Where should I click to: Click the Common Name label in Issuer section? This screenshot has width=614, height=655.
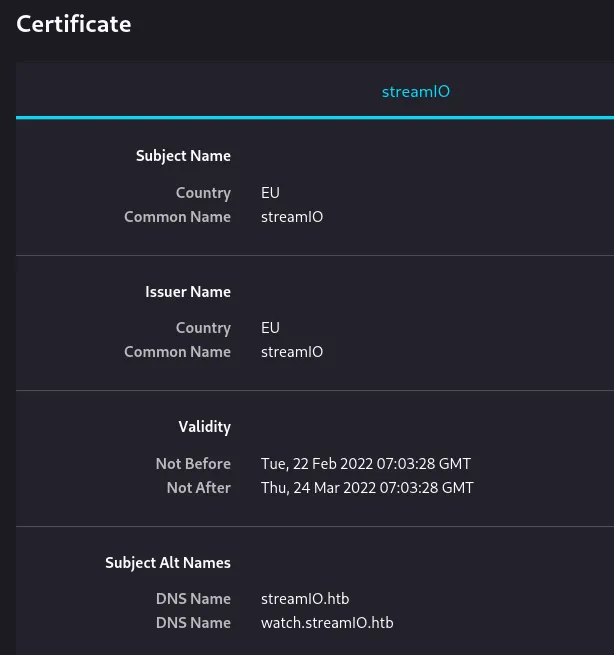tap(177, 352)
